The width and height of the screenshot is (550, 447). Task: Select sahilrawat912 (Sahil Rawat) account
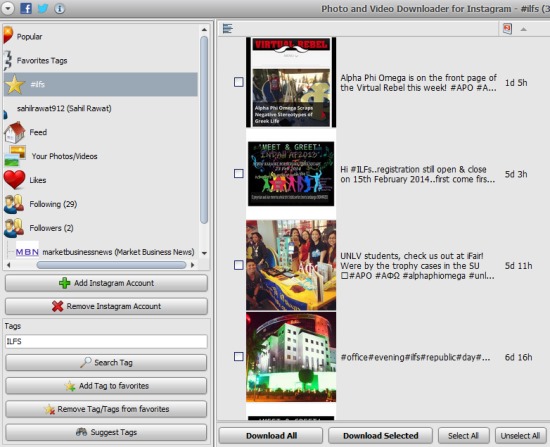click(x=64, y=108)
